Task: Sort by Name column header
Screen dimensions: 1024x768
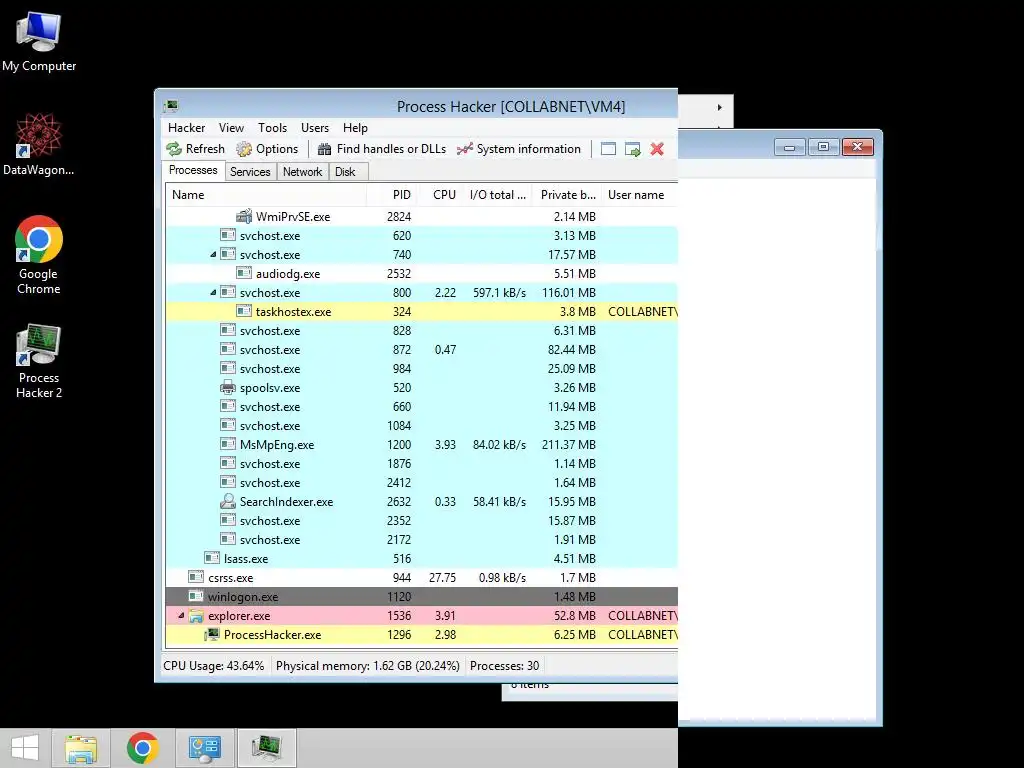Action: (x=265, y=195)
